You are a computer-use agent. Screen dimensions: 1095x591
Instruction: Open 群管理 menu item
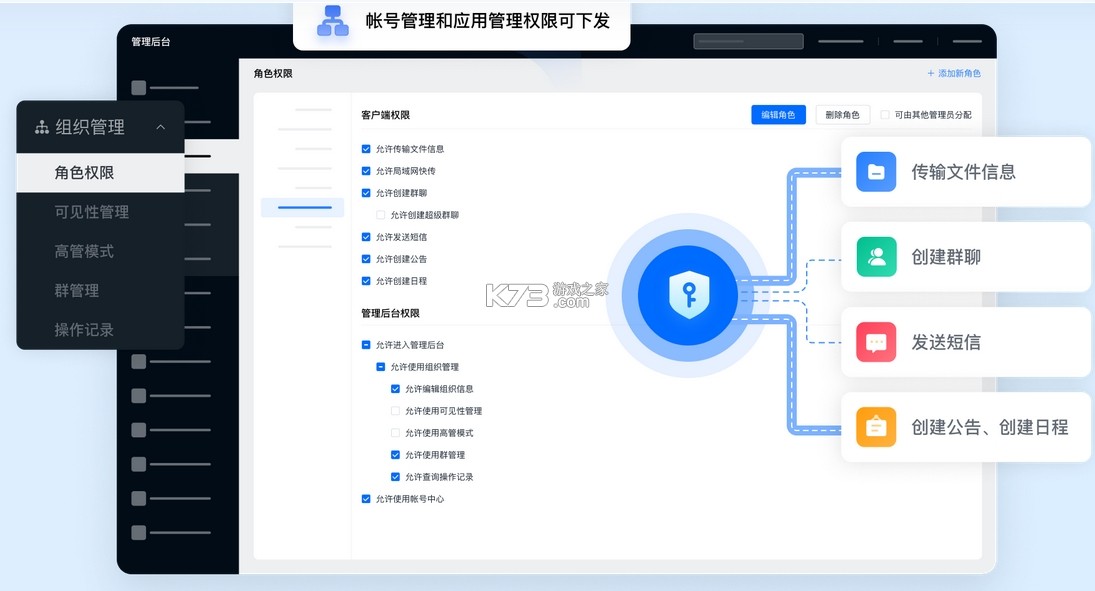77,291
